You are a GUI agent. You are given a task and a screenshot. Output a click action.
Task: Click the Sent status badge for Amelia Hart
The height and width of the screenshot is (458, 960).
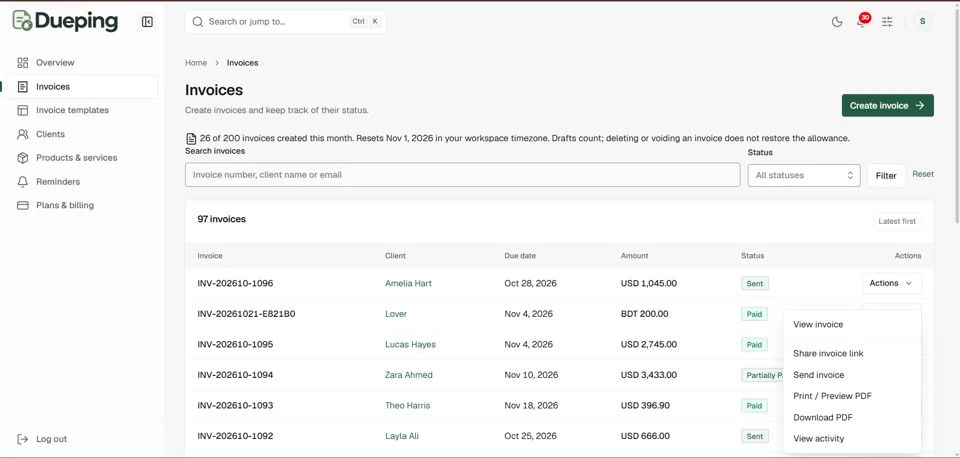point(755,283)
